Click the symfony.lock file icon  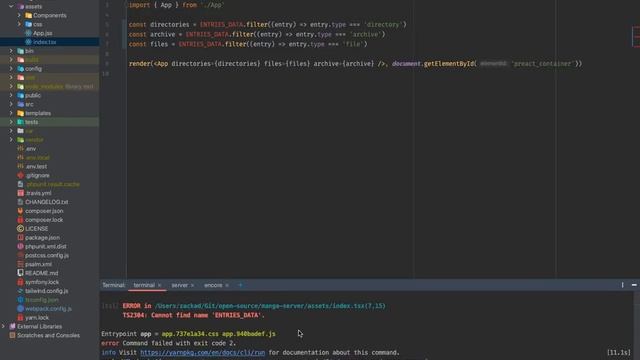pyautogui.click(x=20, y=282)
